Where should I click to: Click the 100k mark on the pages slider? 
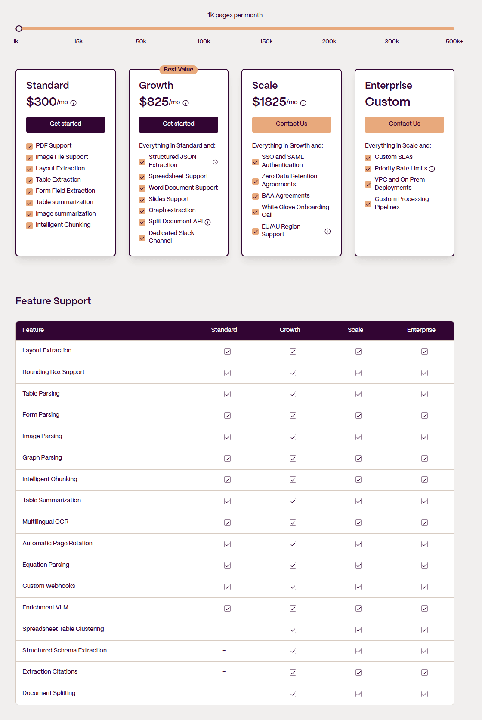tap(204, 41)
